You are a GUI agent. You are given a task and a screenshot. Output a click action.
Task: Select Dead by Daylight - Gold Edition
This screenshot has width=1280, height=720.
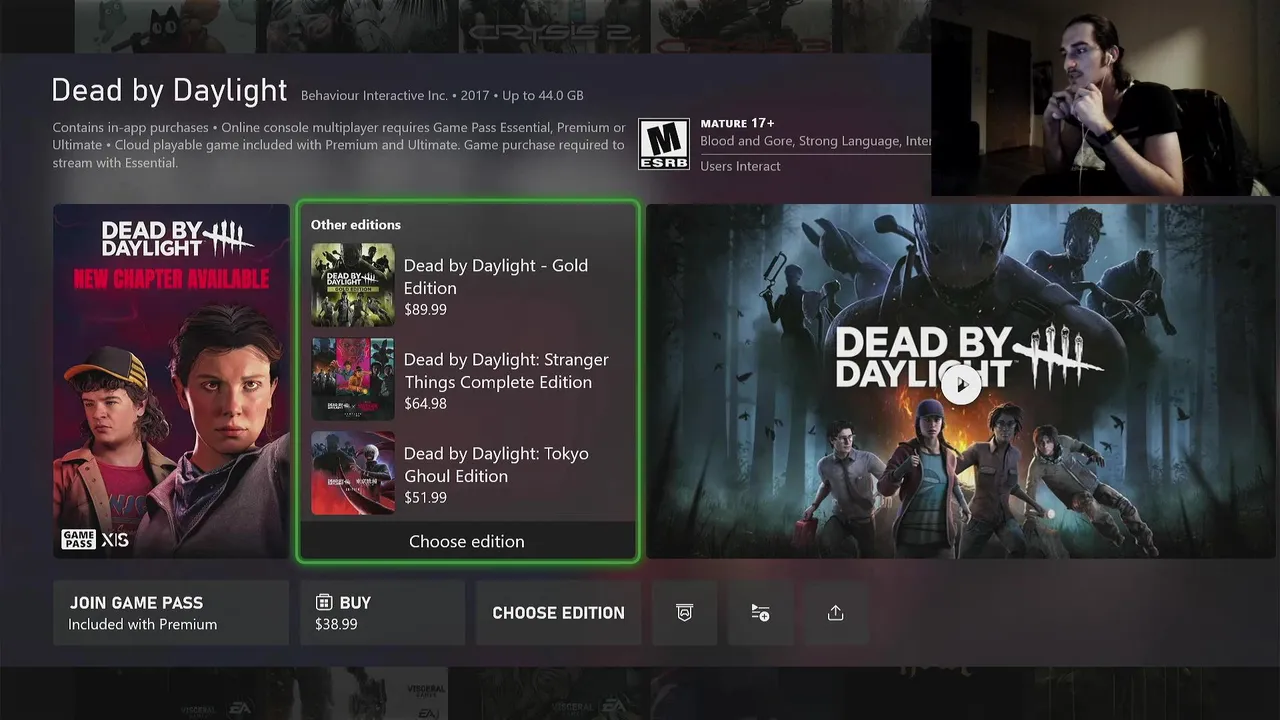pos(468,285)
